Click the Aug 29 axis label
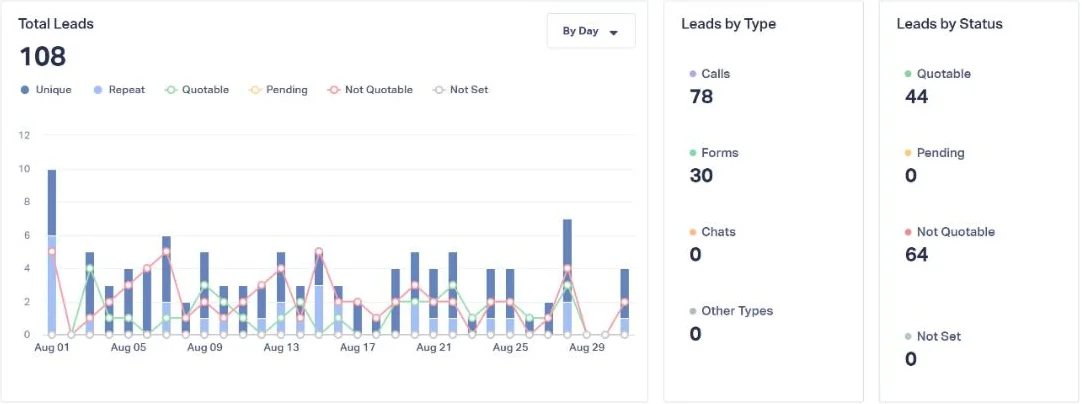The image size is (1082, 404). pyautogui.click(x=587, y=347)
